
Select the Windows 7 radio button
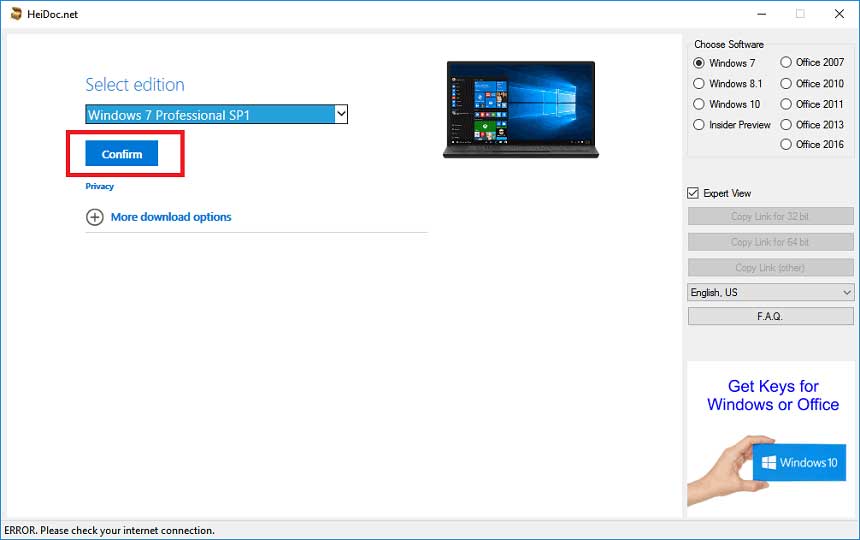[x=699, y=63]
